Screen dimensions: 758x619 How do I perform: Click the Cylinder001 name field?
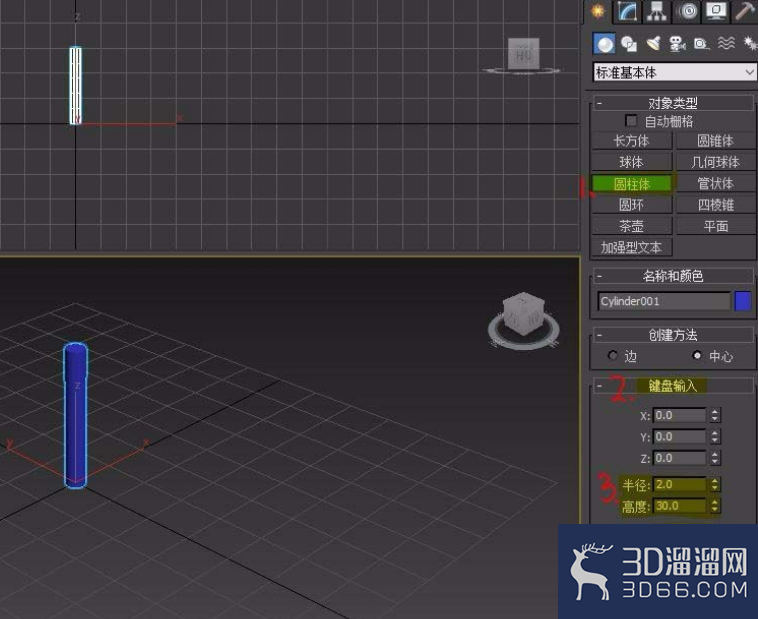tap(664, 301)
